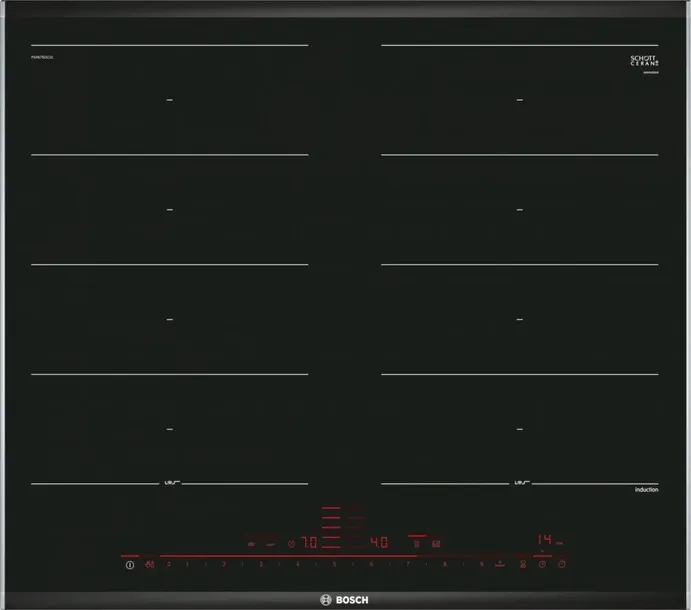The height and width of the screenshot is (610, 691).
Task: Set power level 9 on slider
Action: click(x=482, y=565)
